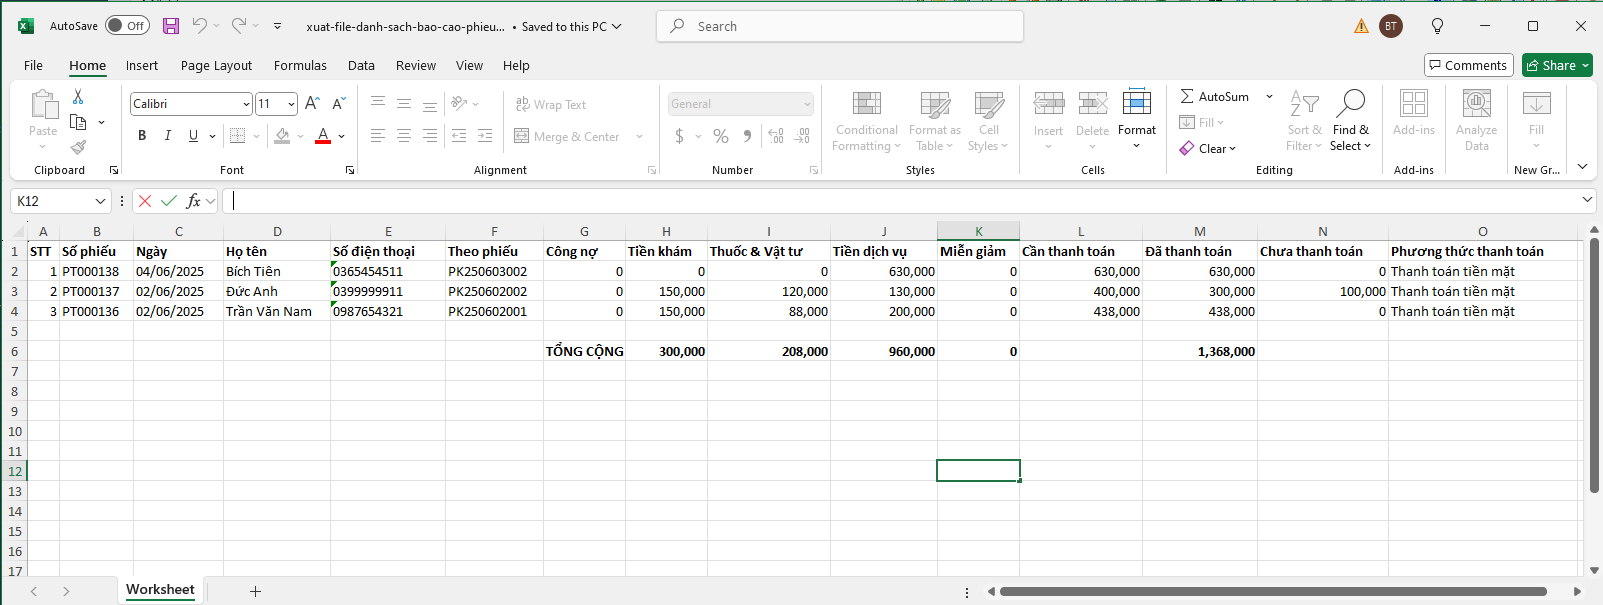Click the Comma Style icon
The height and width of the screenshot is (605, 1603).
click(x=747, y=136)
